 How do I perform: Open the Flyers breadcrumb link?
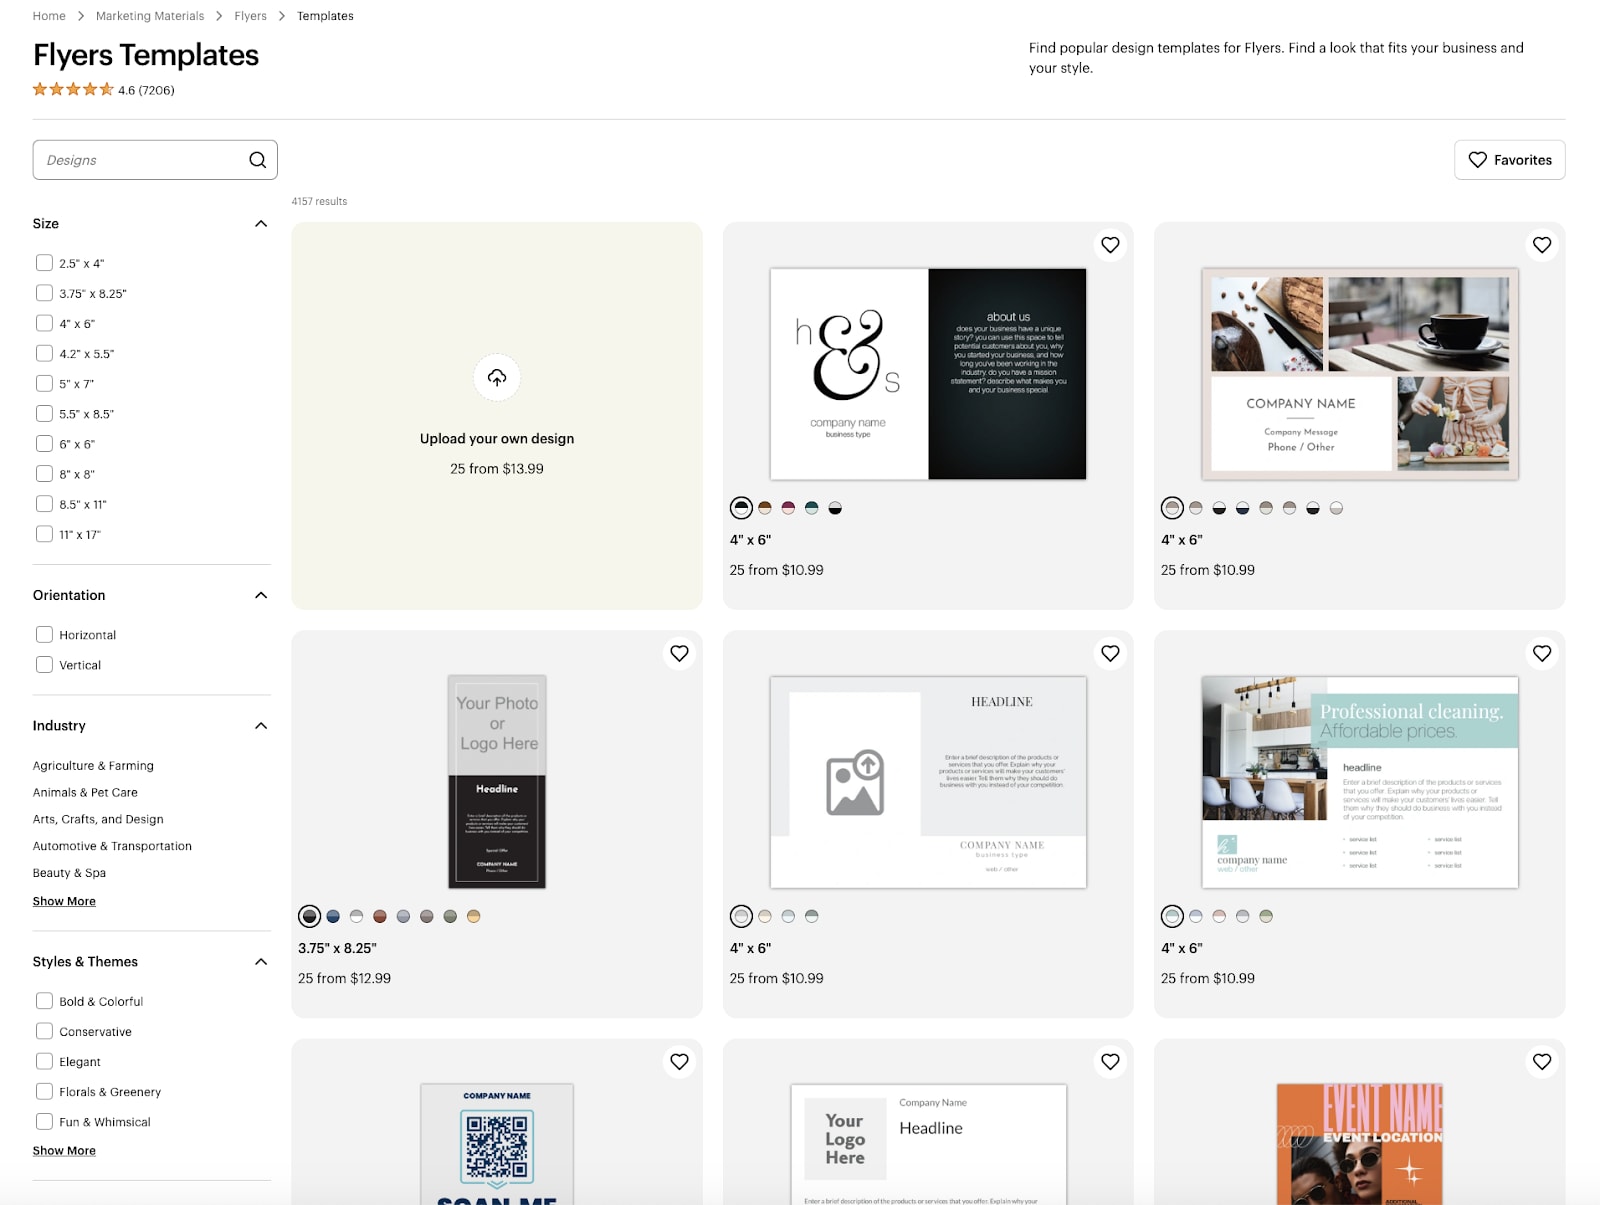tap(250, 15)
